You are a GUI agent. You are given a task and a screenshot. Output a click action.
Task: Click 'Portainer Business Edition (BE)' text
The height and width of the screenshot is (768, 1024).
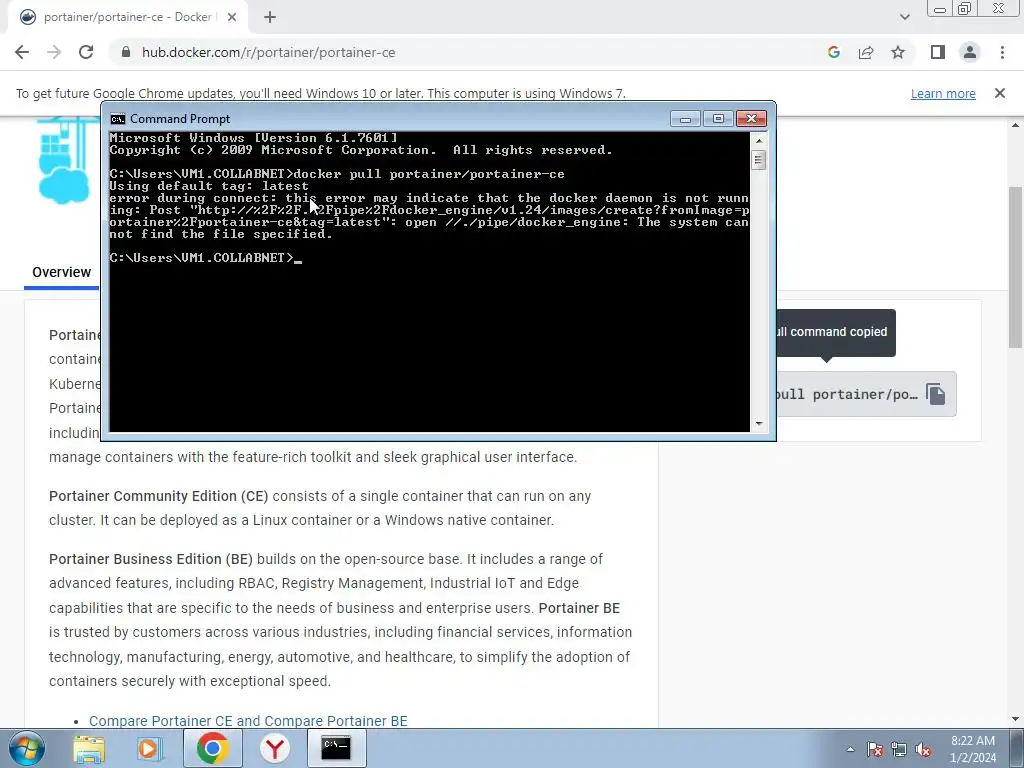coord(151,559)
